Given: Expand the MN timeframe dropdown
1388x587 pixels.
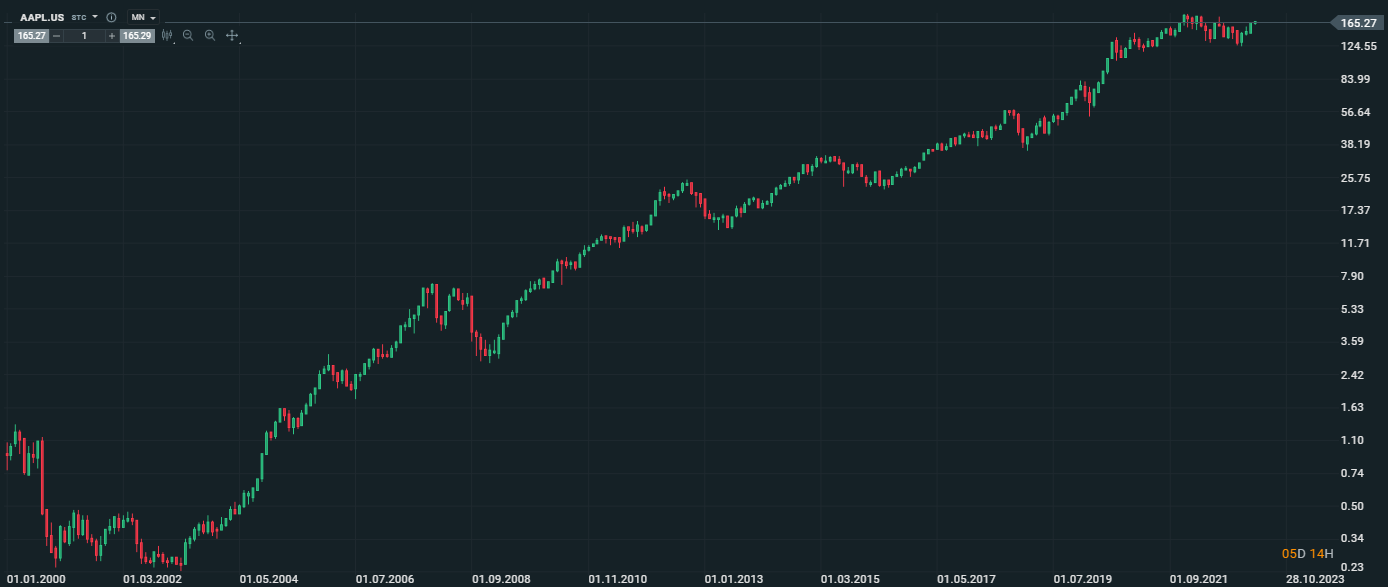Looking at the screenshot, I should pos(143,18).
